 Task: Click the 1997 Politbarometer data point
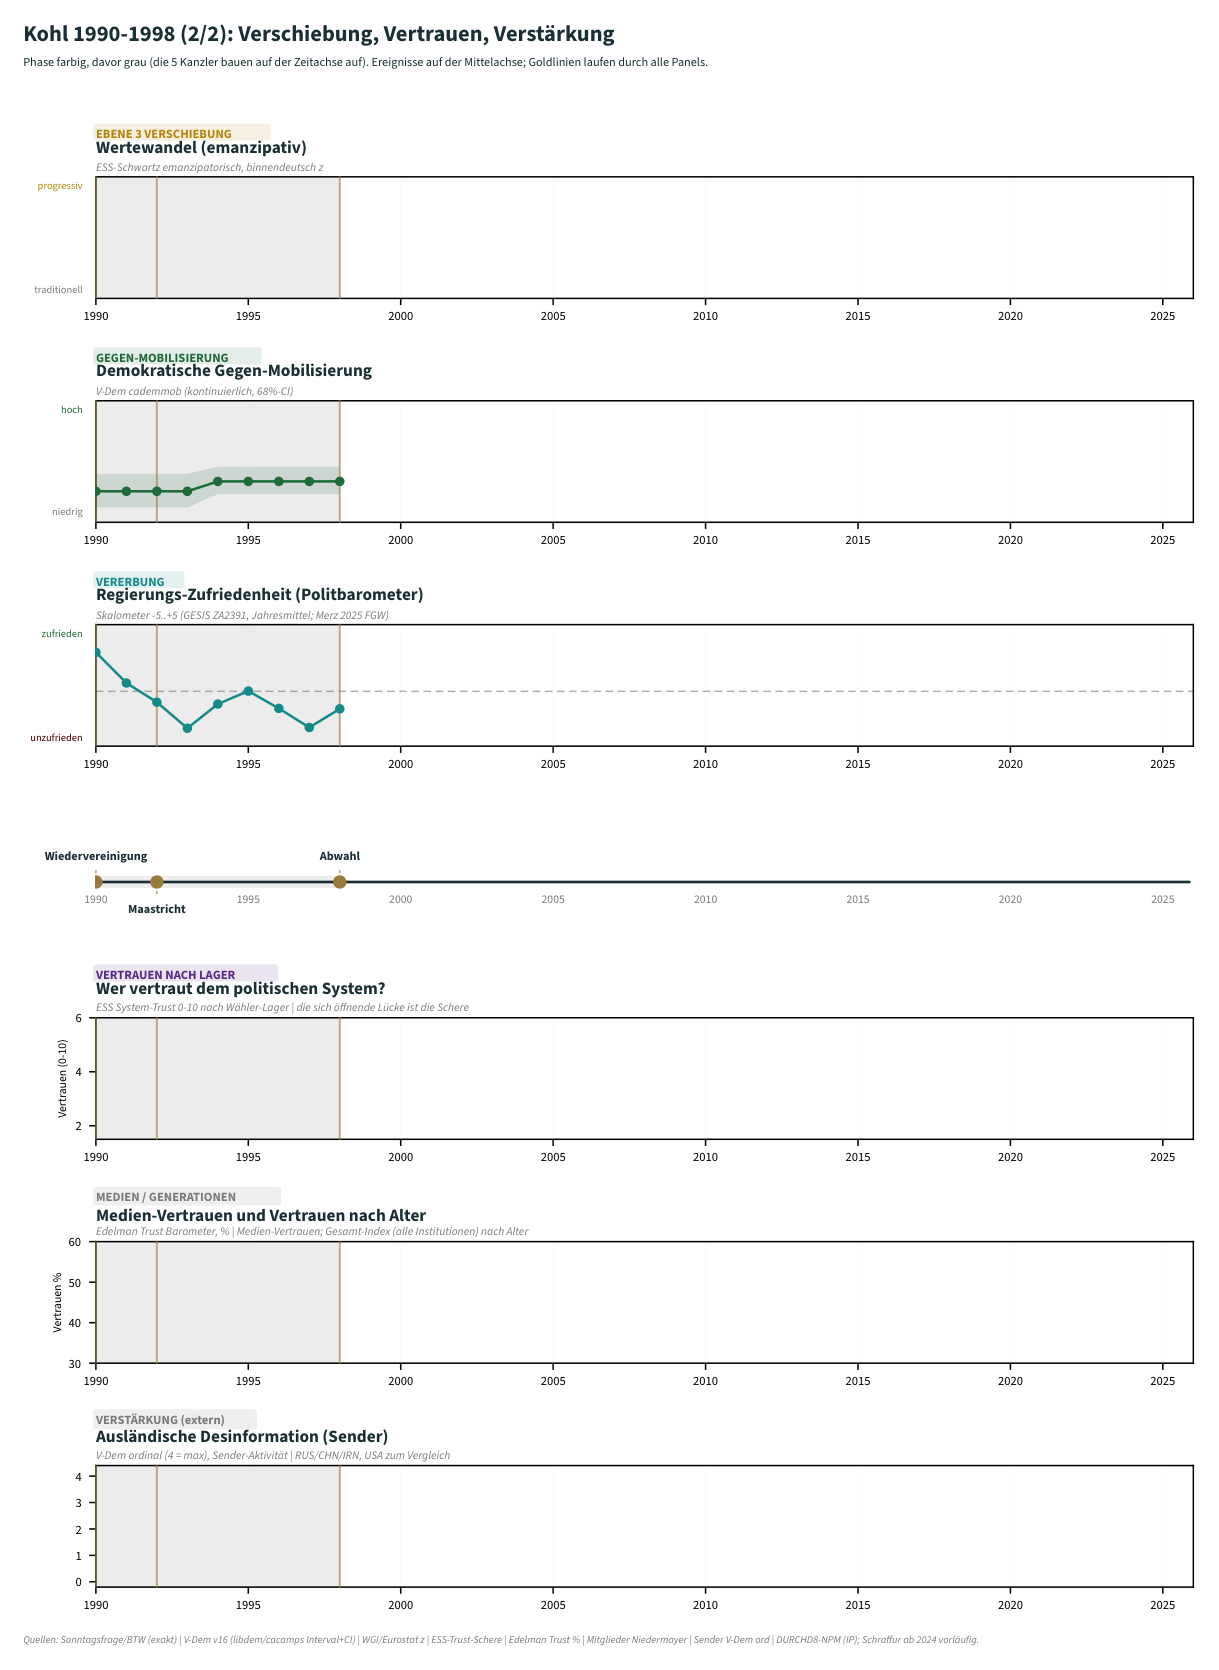tap(309, 727)
